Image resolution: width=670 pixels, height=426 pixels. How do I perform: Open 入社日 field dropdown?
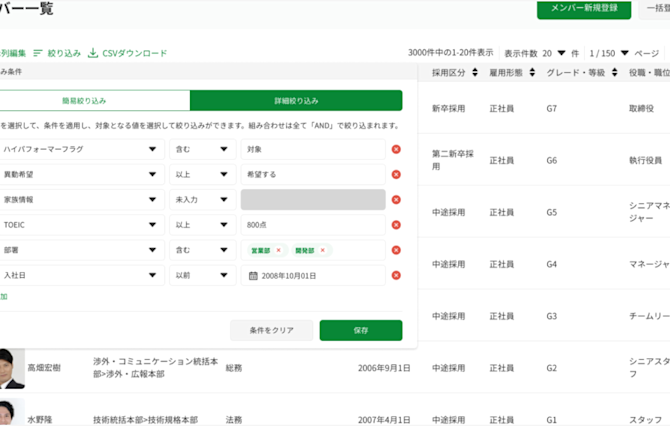81,275
